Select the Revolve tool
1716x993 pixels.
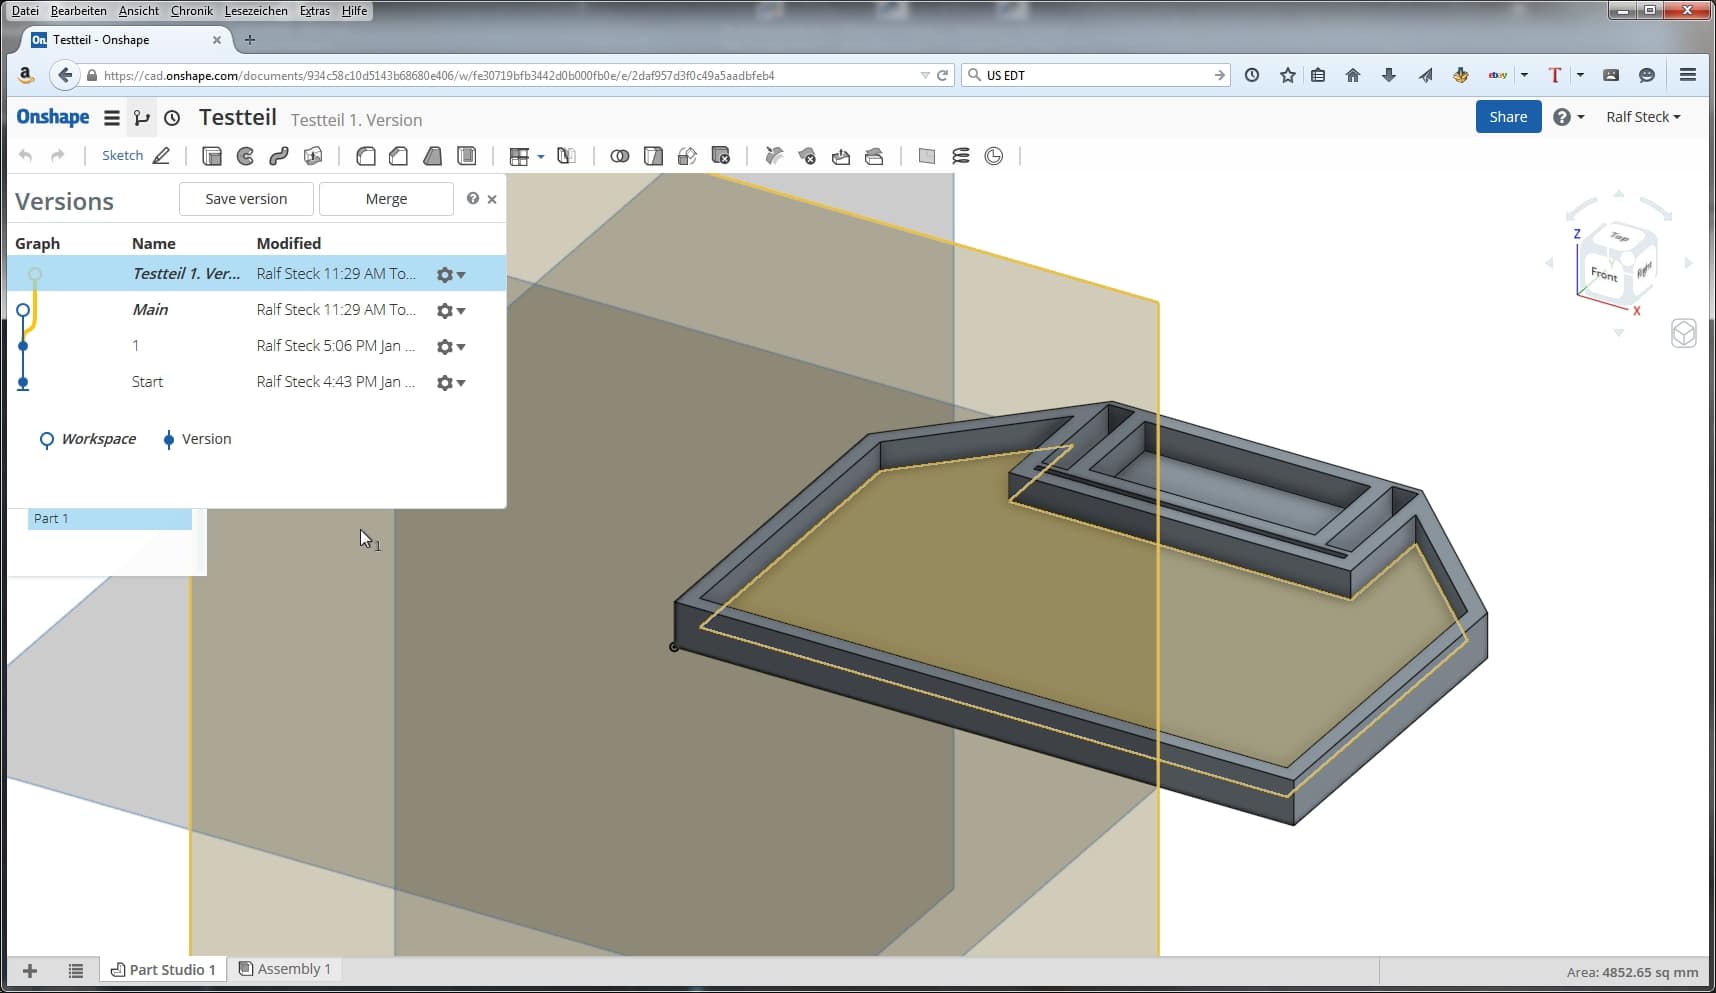pyautogui.click(x=245, y=156)
